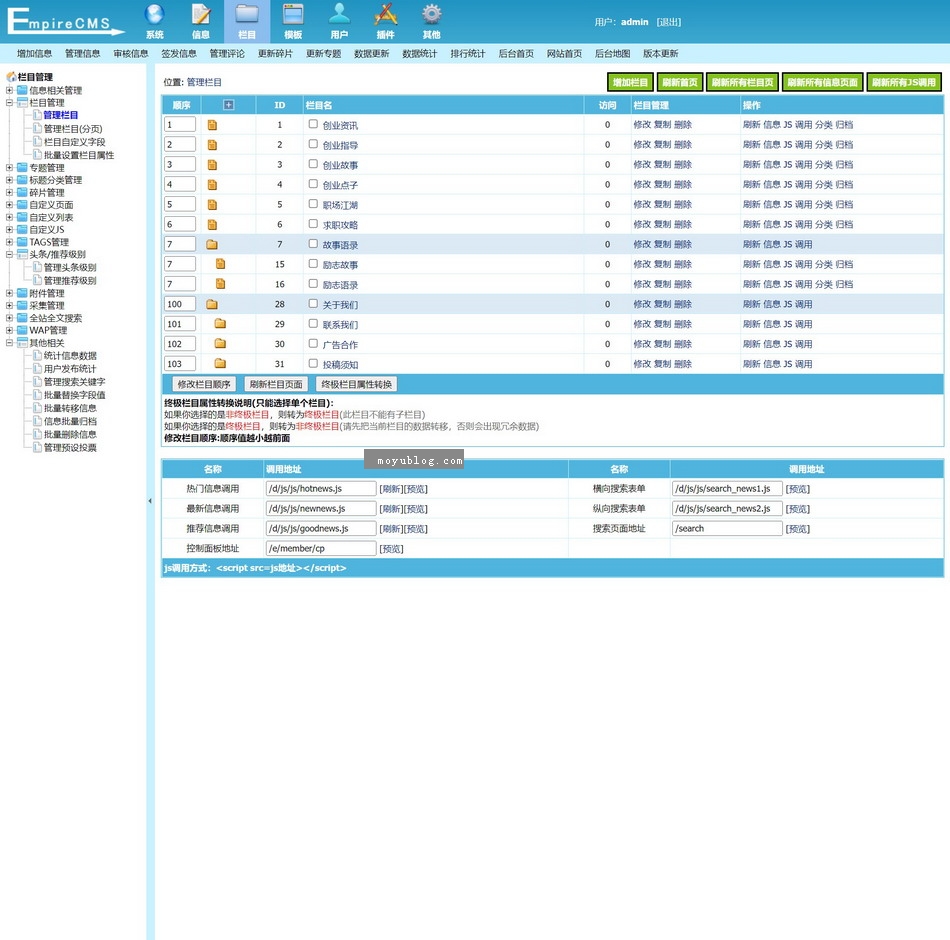Click the EmpireCMS logo
The image size is (950, 940).
click(64, 21)
